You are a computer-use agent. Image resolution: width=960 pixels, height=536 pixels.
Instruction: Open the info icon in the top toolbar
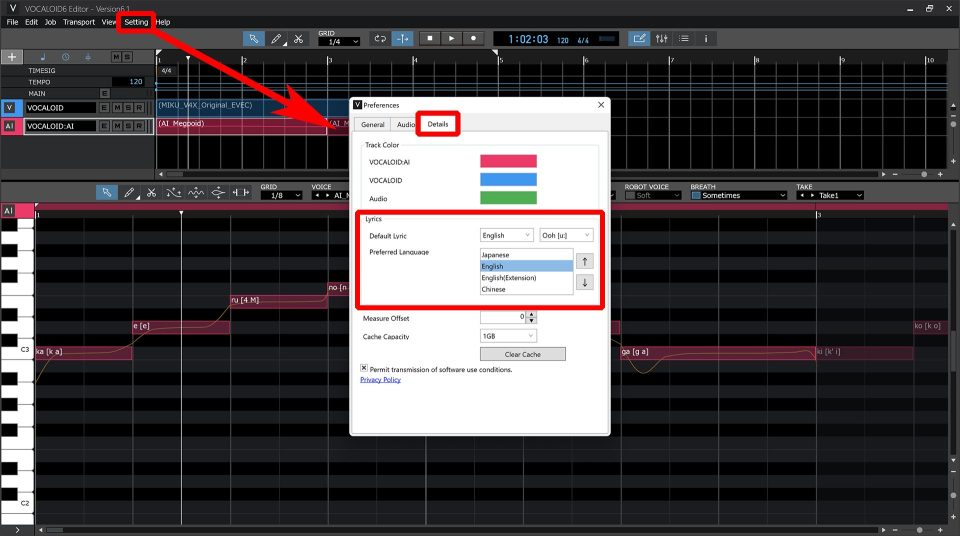[706, 39]
